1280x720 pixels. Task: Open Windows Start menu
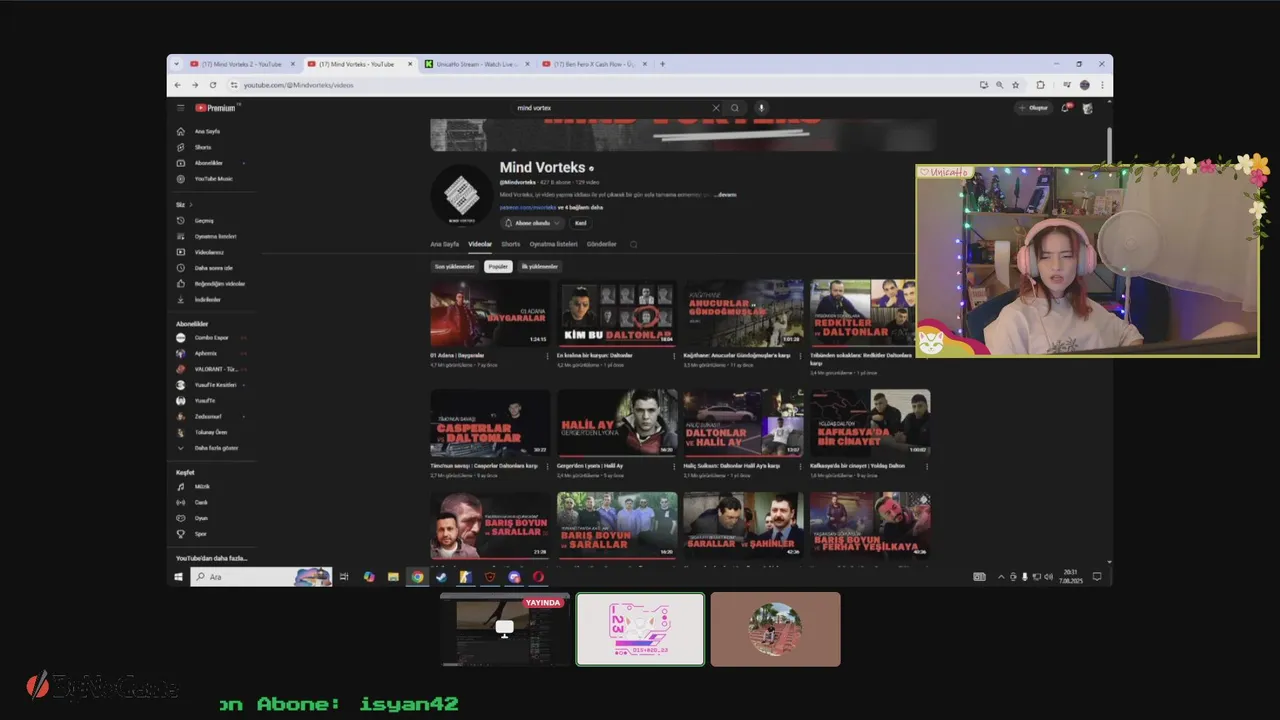pos(179,577)
